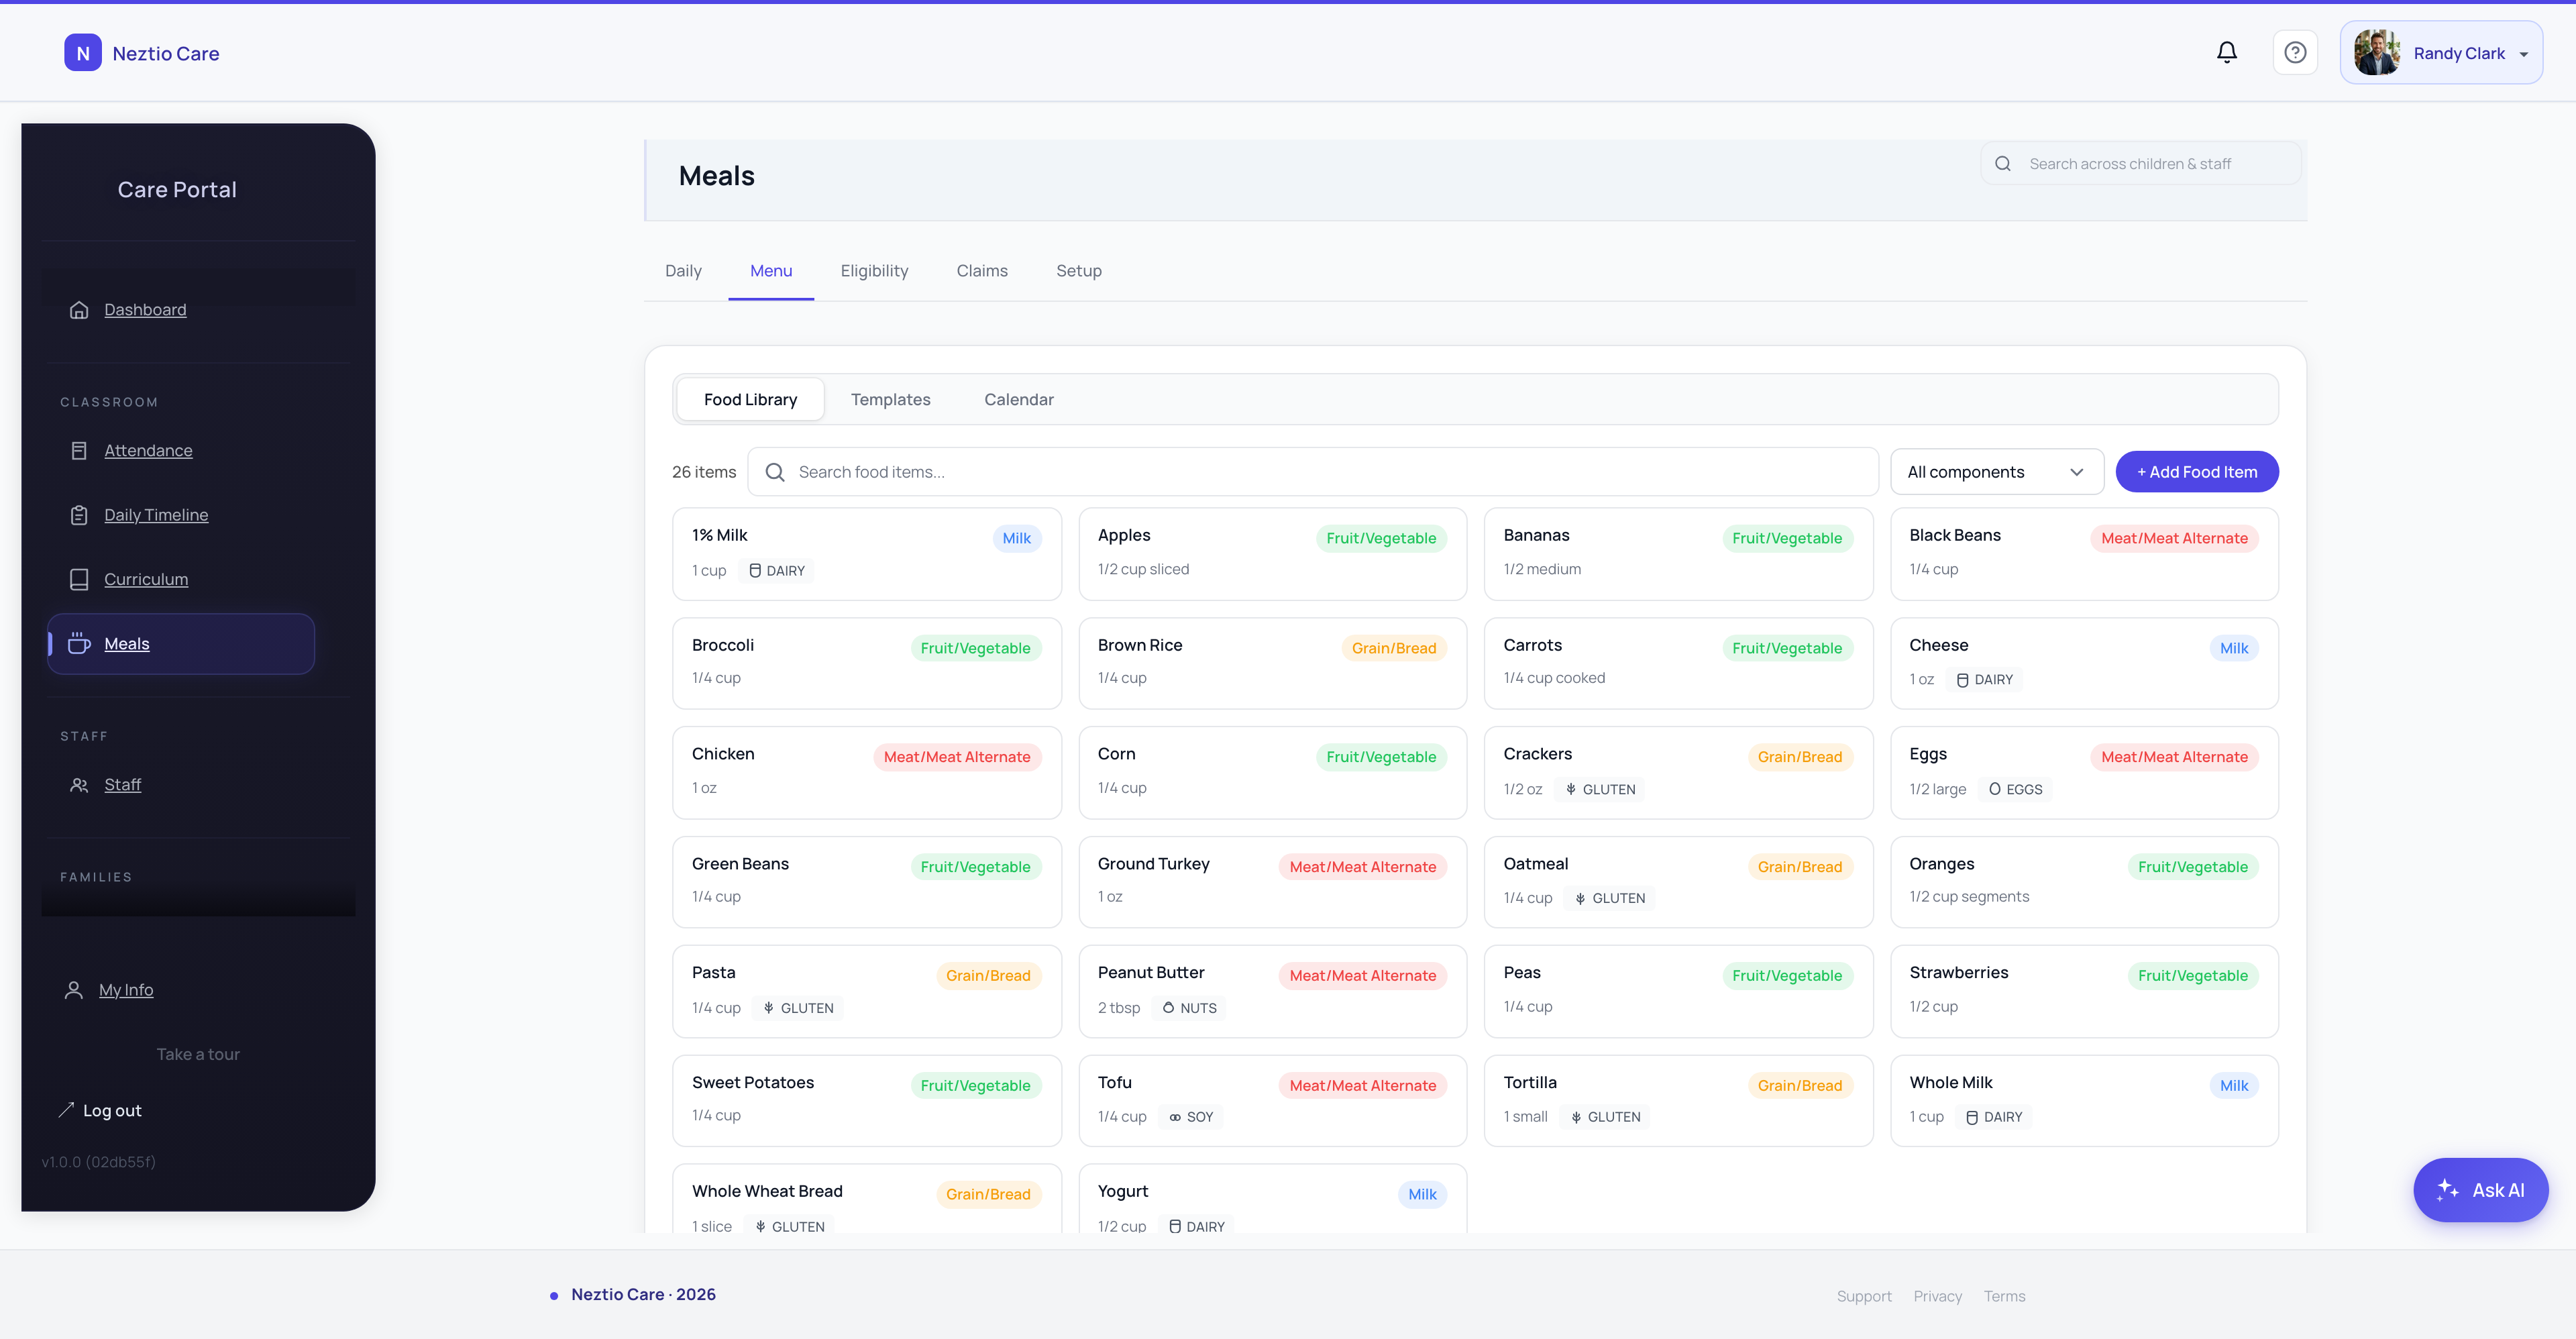Click the EGGS allergen icon on Eggs card
2576x1339 pixels.
(1995, 789)
